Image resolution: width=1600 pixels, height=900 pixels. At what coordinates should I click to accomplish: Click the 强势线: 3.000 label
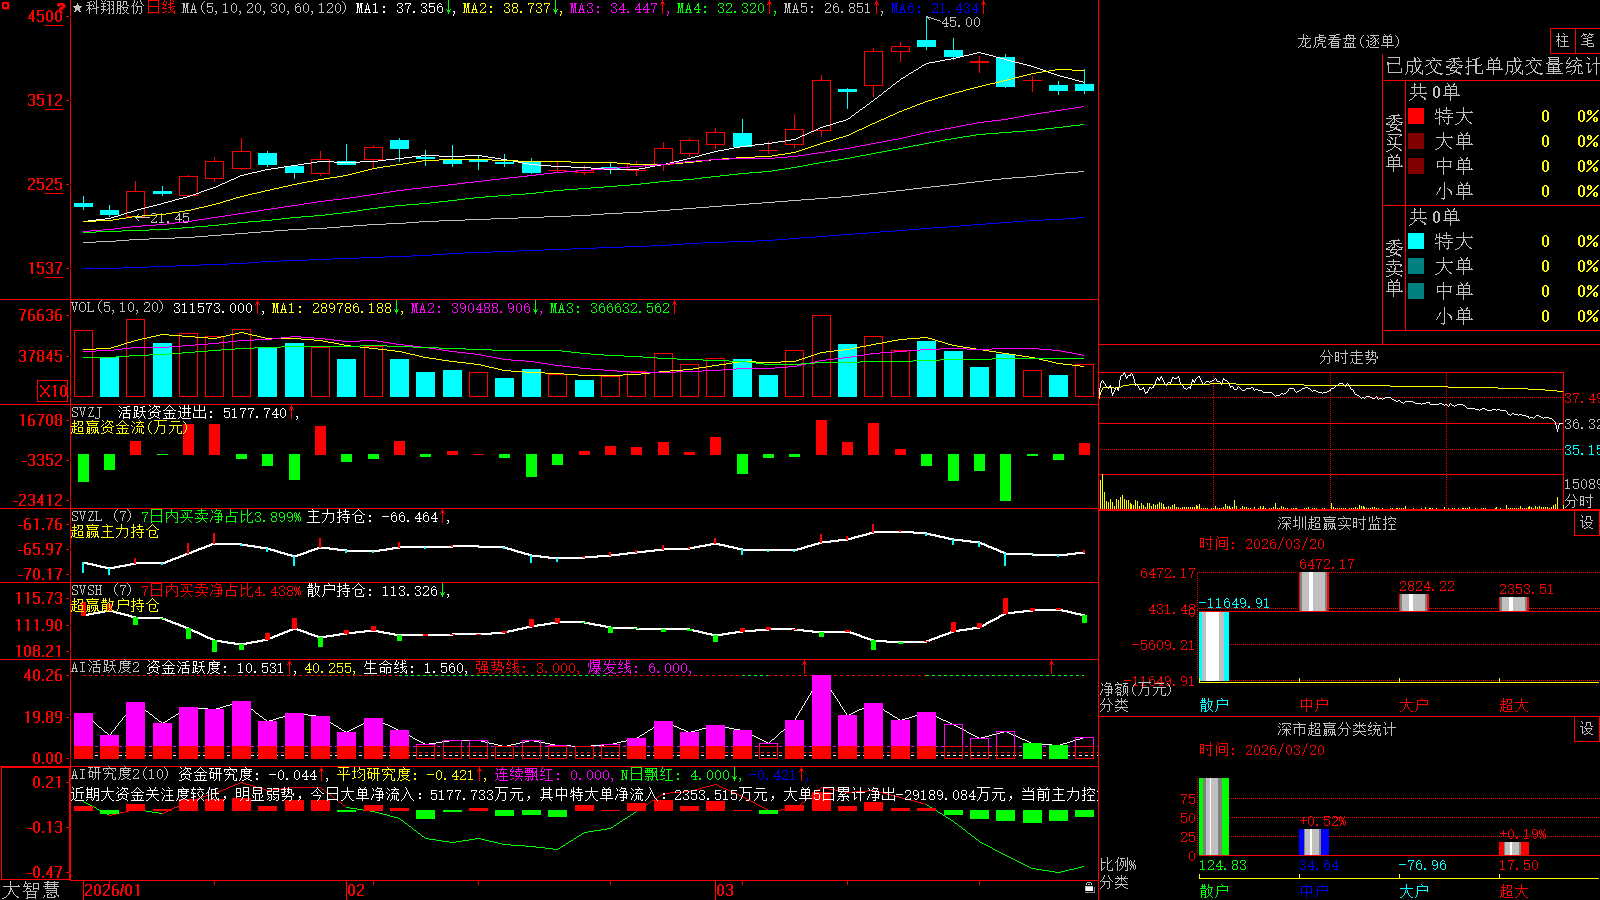click(x=526, y=667)
